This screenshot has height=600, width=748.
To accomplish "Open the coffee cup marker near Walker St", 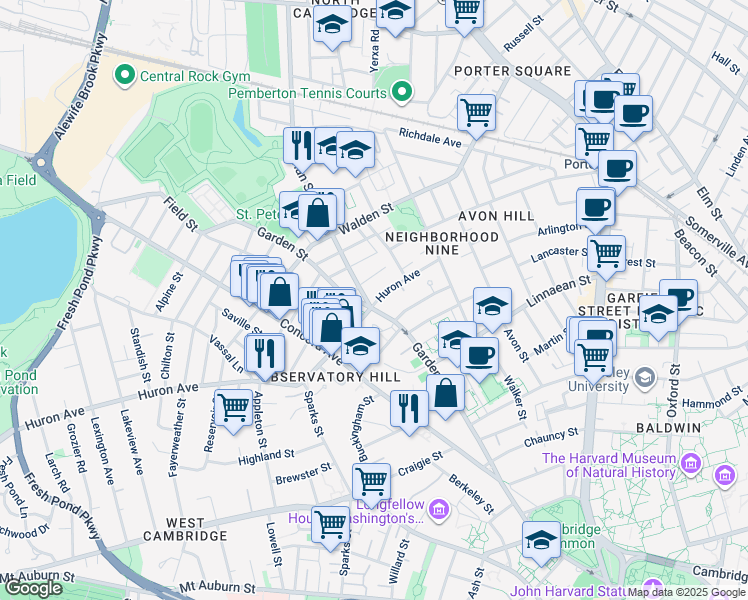I will 479,358.
